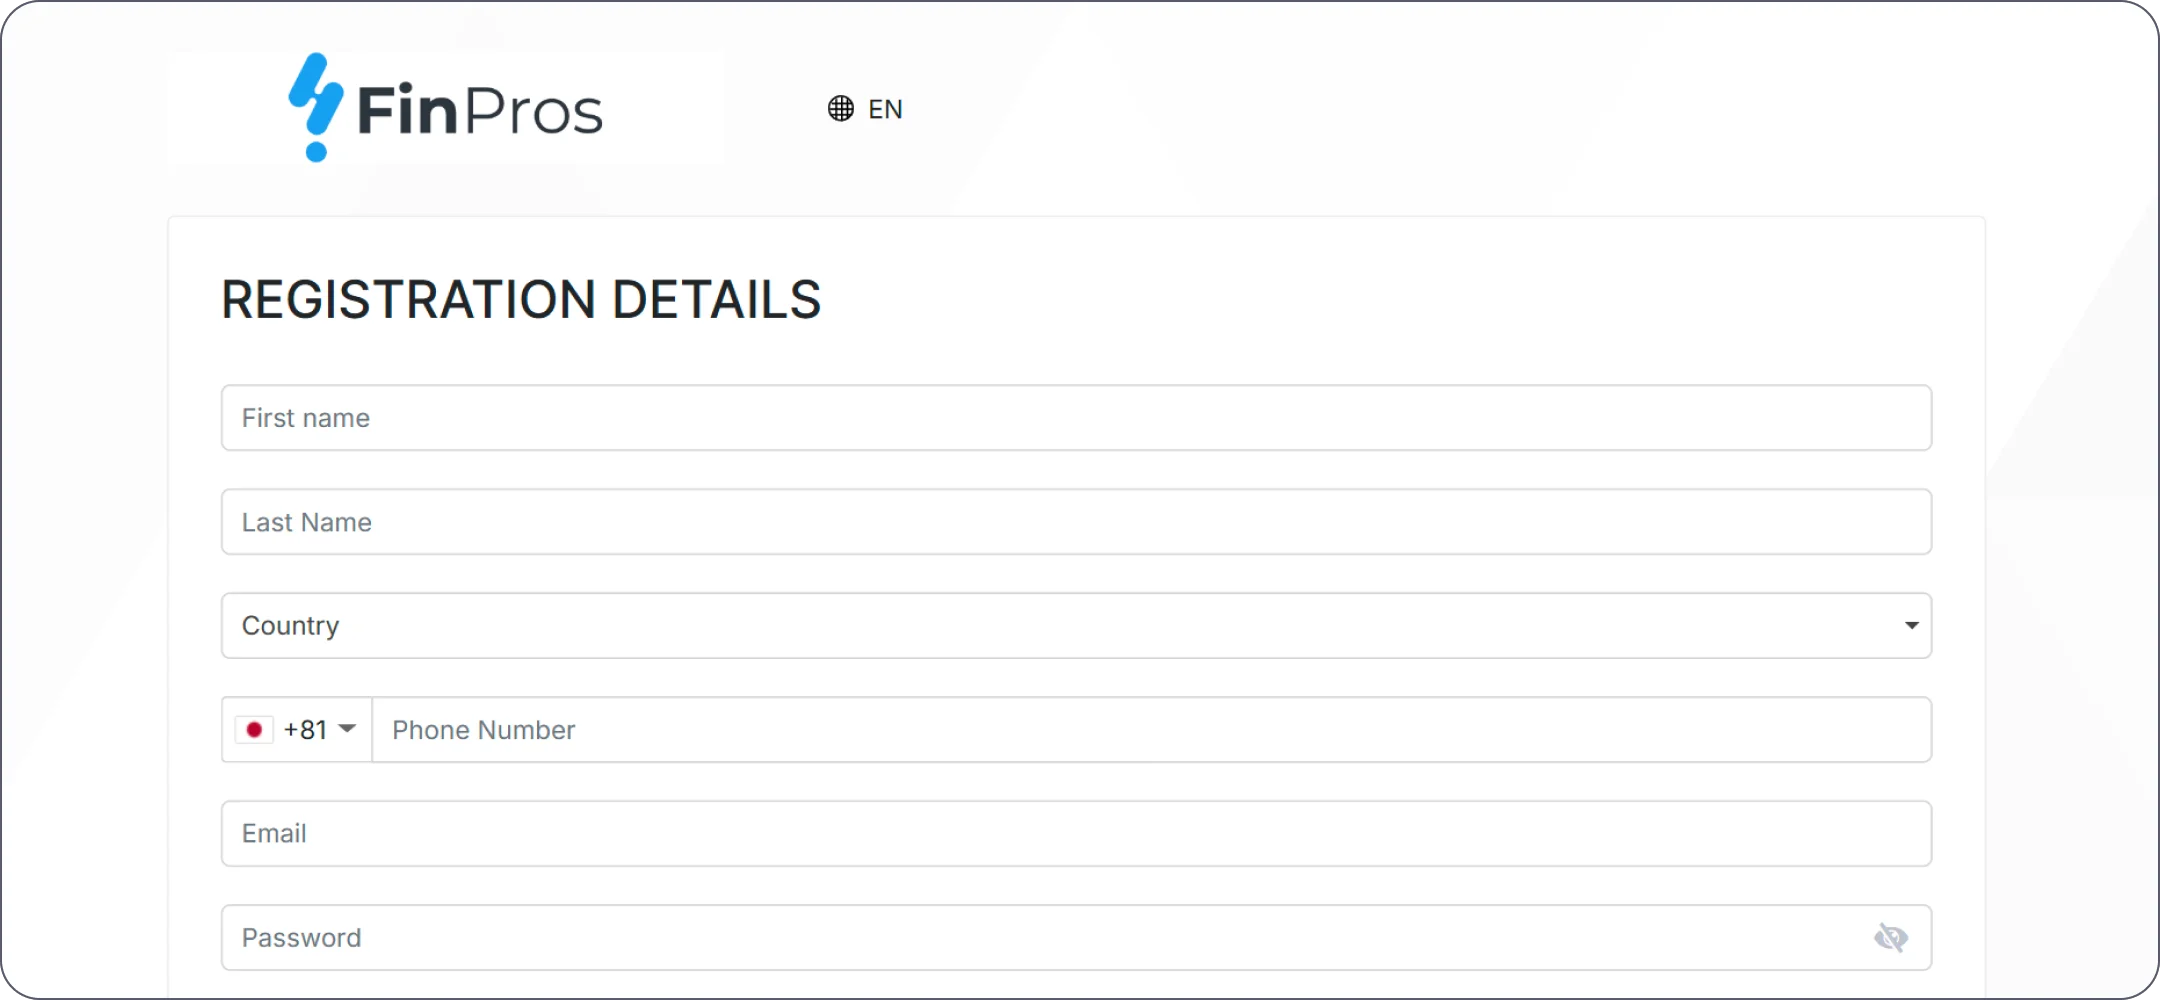Expand the caret beside the +81 code
2160x1000 pixels.
(x=347, y=729)
